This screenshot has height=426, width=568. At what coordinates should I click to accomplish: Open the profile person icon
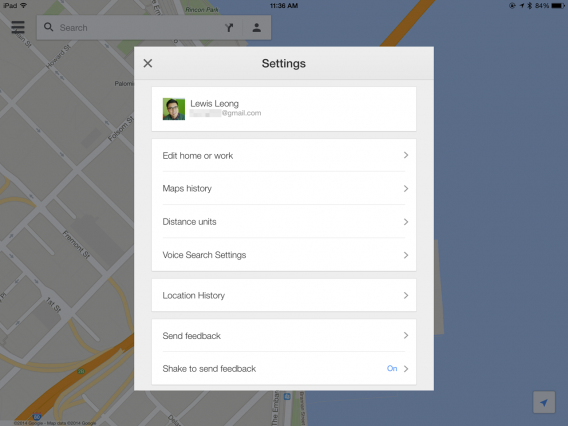pyautogui.click(x=256, y=28)
